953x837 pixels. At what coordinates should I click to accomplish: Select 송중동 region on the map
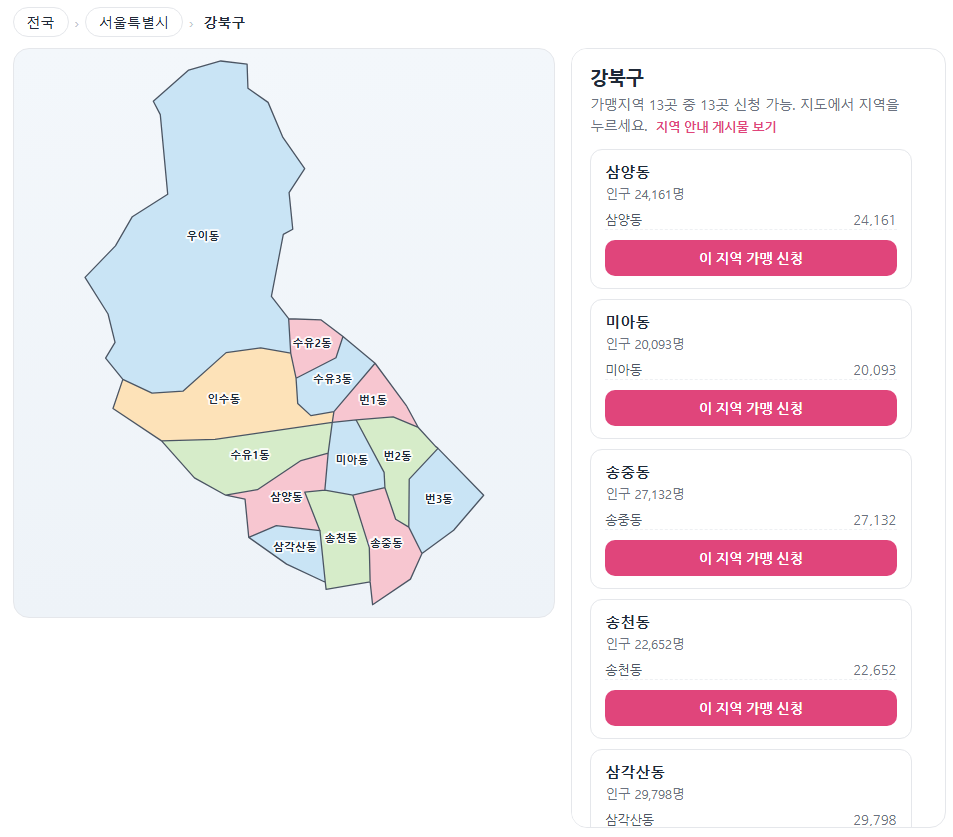387,543
